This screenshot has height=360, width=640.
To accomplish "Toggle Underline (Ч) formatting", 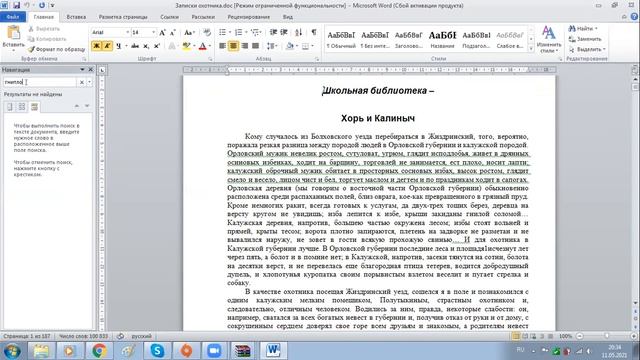I will (x=118, y=46).
